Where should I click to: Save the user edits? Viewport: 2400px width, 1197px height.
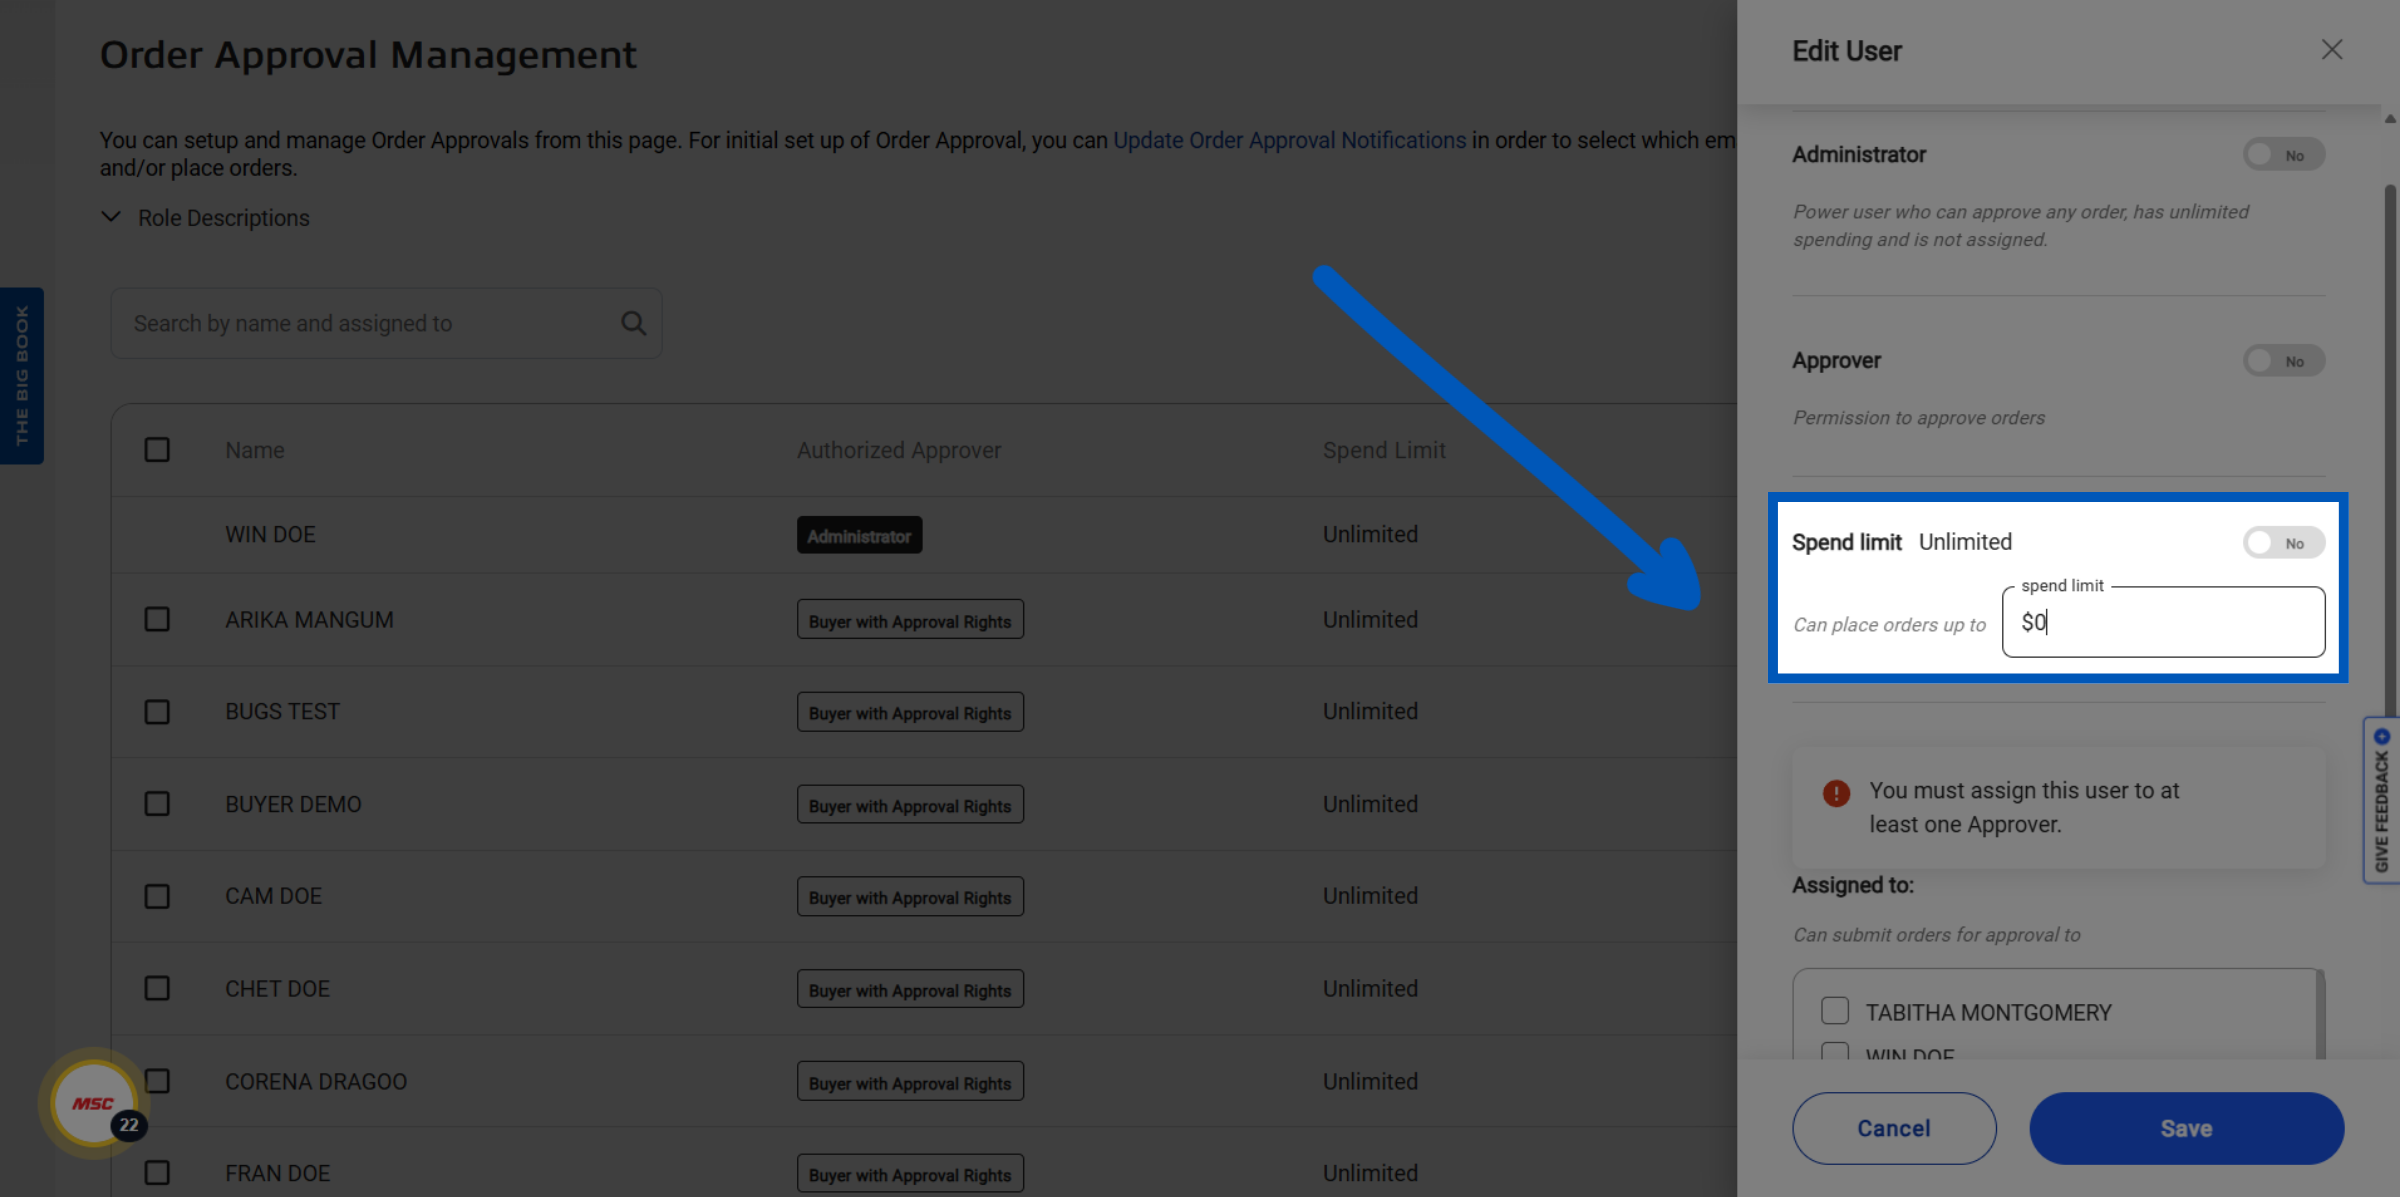[2186, 1128]
